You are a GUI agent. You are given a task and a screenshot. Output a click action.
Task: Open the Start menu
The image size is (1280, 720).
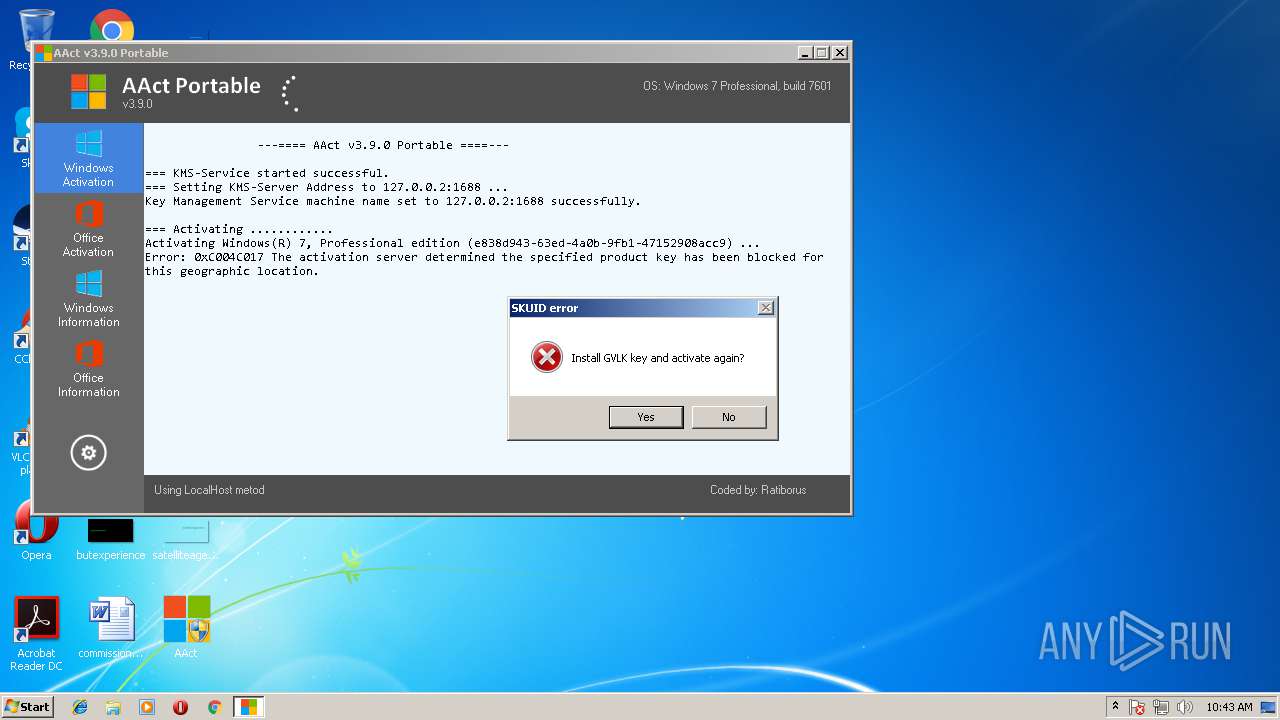[x=27, y=707]
